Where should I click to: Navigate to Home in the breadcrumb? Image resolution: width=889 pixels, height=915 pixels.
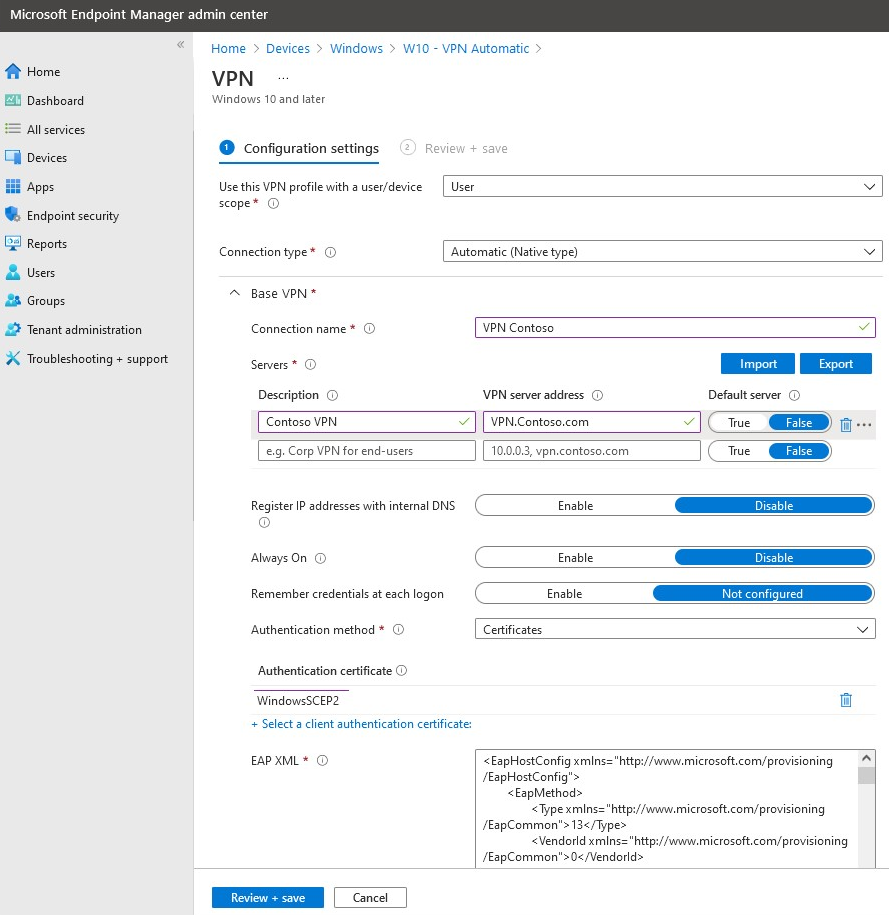[x=228, y=48]
